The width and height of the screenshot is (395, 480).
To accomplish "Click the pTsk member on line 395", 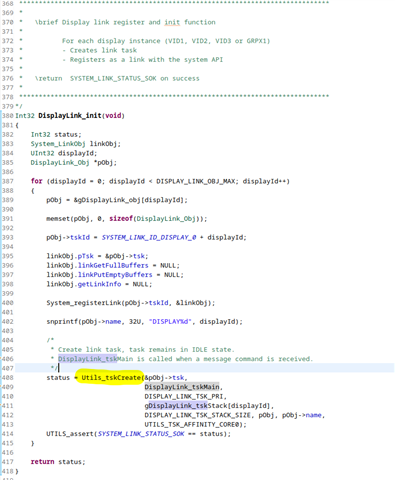I will pos(86,256).
